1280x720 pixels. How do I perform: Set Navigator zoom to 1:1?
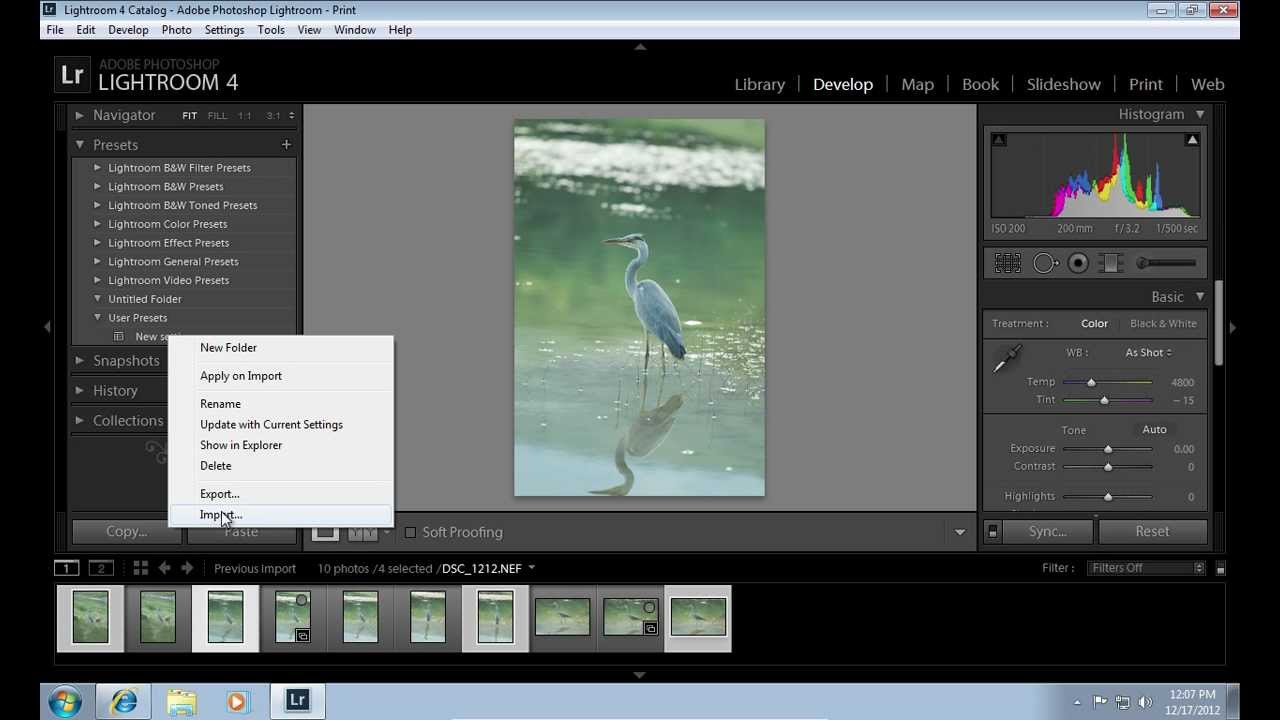coord(245,116)
